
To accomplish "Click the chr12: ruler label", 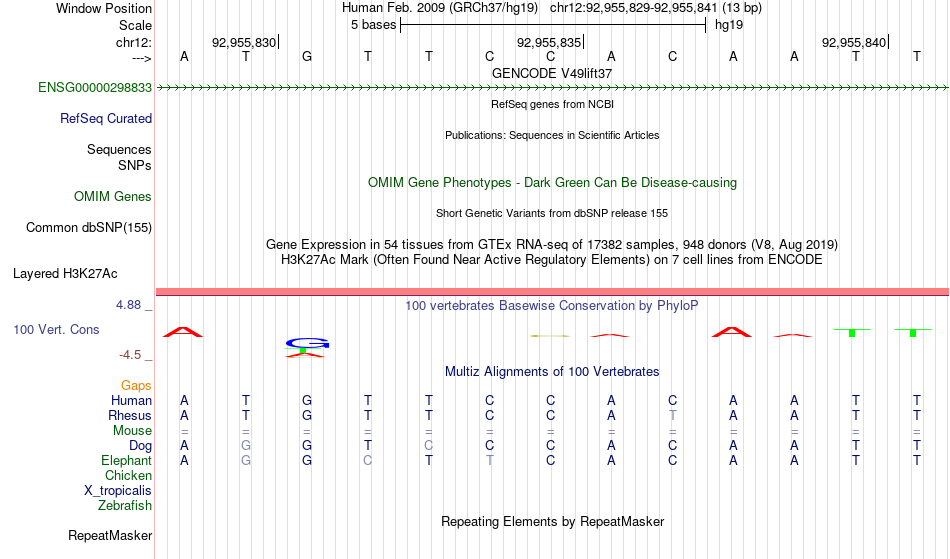I will [x=133, y=42].
